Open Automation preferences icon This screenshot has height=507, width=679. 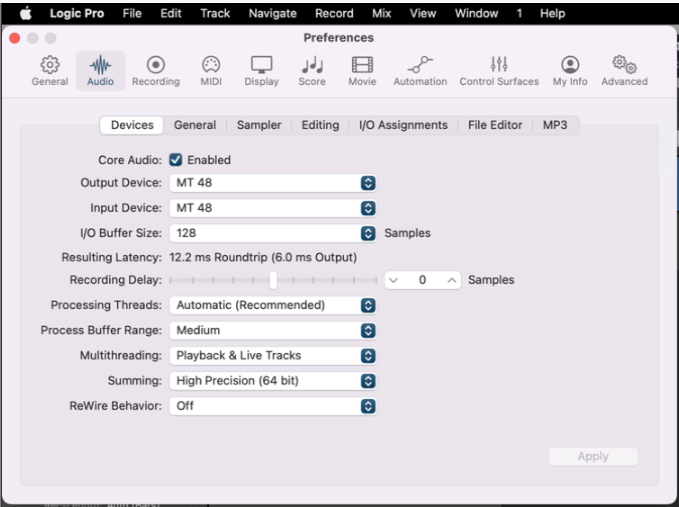420,65
